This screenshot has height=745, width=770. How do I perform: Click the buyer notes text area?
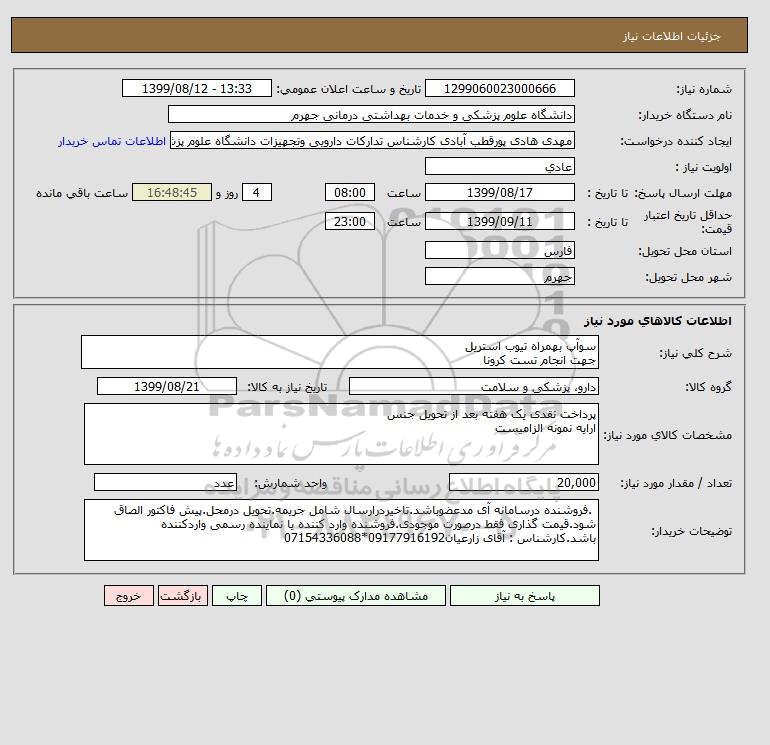341,530
